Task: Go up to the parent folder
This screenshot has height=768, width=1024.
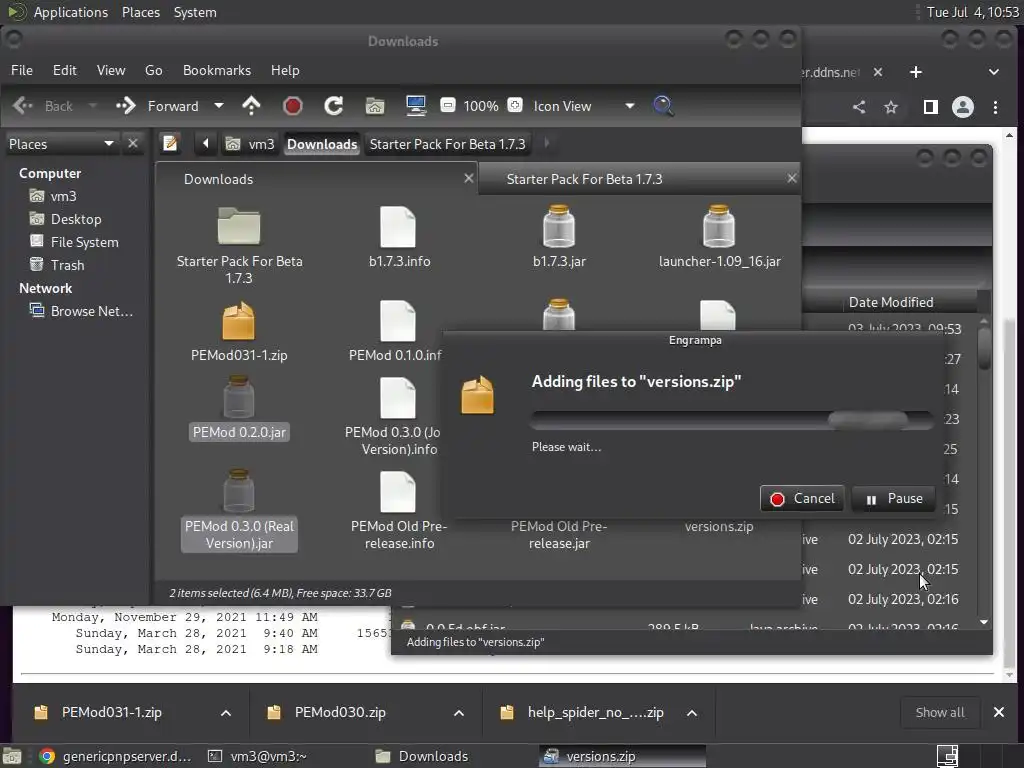Action: coord(251,106)
